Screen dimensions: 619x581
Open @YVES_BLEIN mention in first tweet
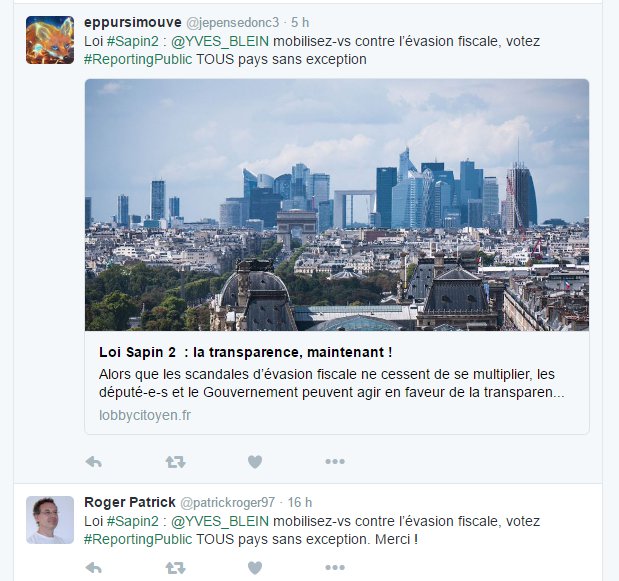pyautogui.click(x=220, y=41)
